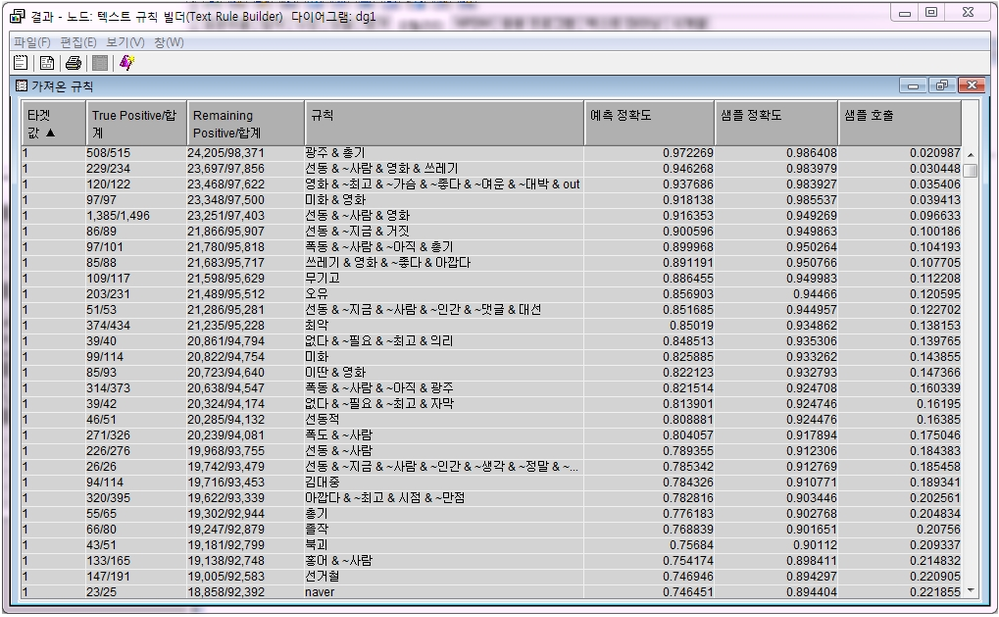Sort by the 샘플 정확도 column header
The height and width of the screenshot is (617, 999).
pyautogui.click(x=776, y=123)
